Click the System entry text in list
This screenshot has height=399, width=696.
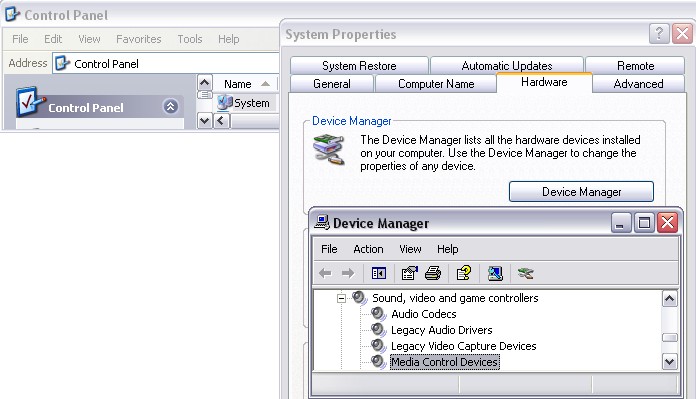pyautogui.click(x=252, y=103)
